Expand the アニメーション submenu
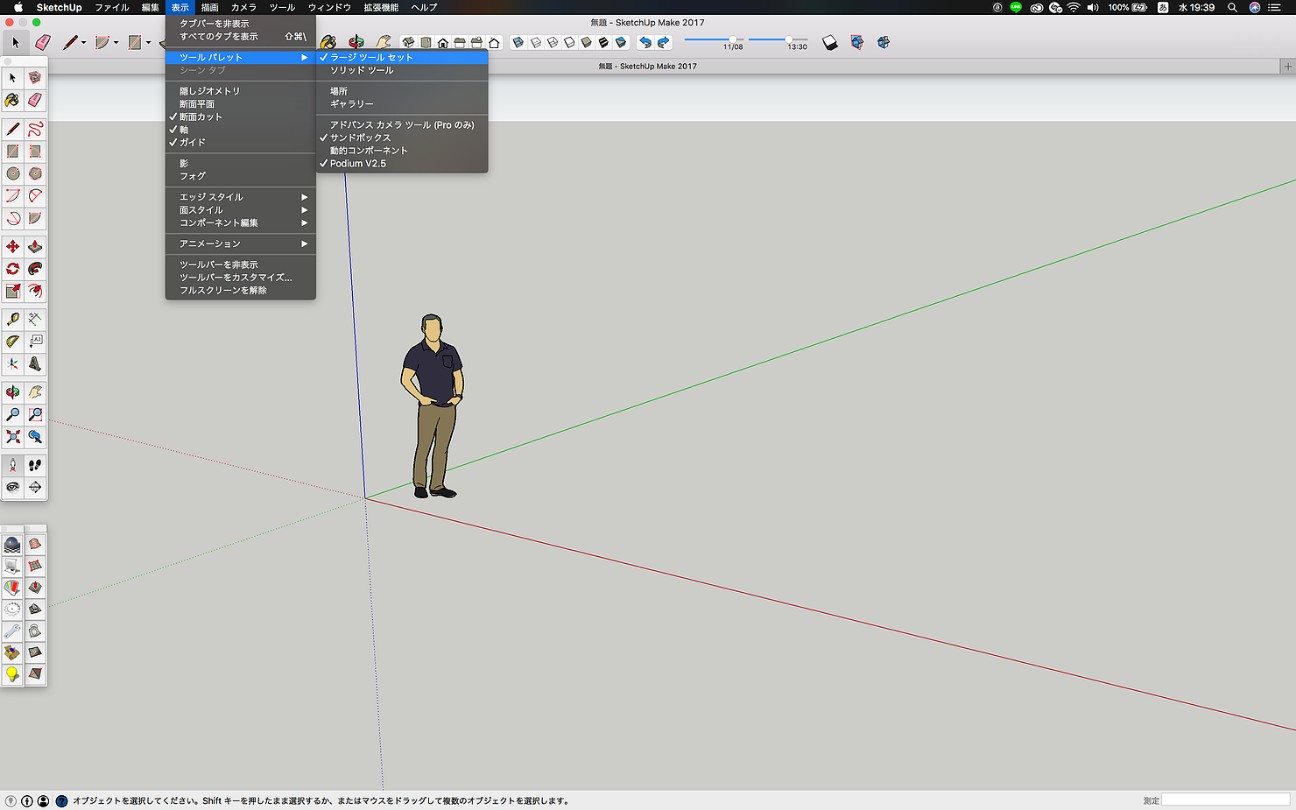 click(240, 244)
